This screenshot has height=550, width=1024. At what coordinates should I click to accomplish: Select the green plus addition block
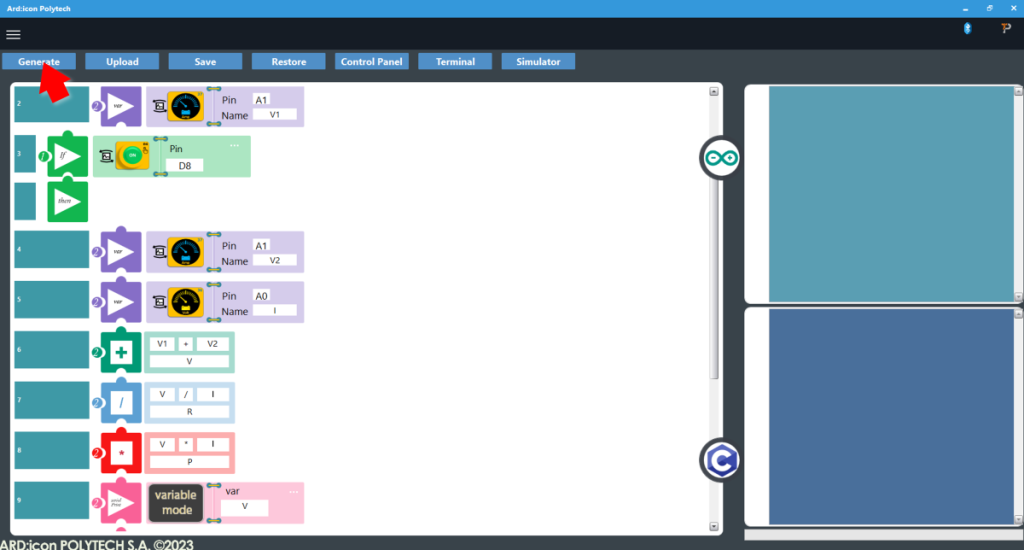122,351
